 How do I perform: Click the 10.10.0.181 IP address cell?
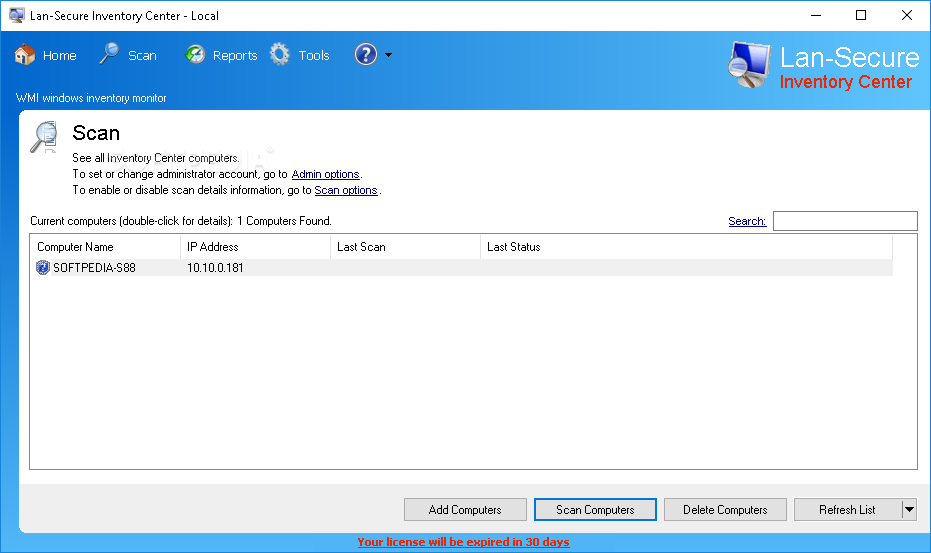[215, 268]
